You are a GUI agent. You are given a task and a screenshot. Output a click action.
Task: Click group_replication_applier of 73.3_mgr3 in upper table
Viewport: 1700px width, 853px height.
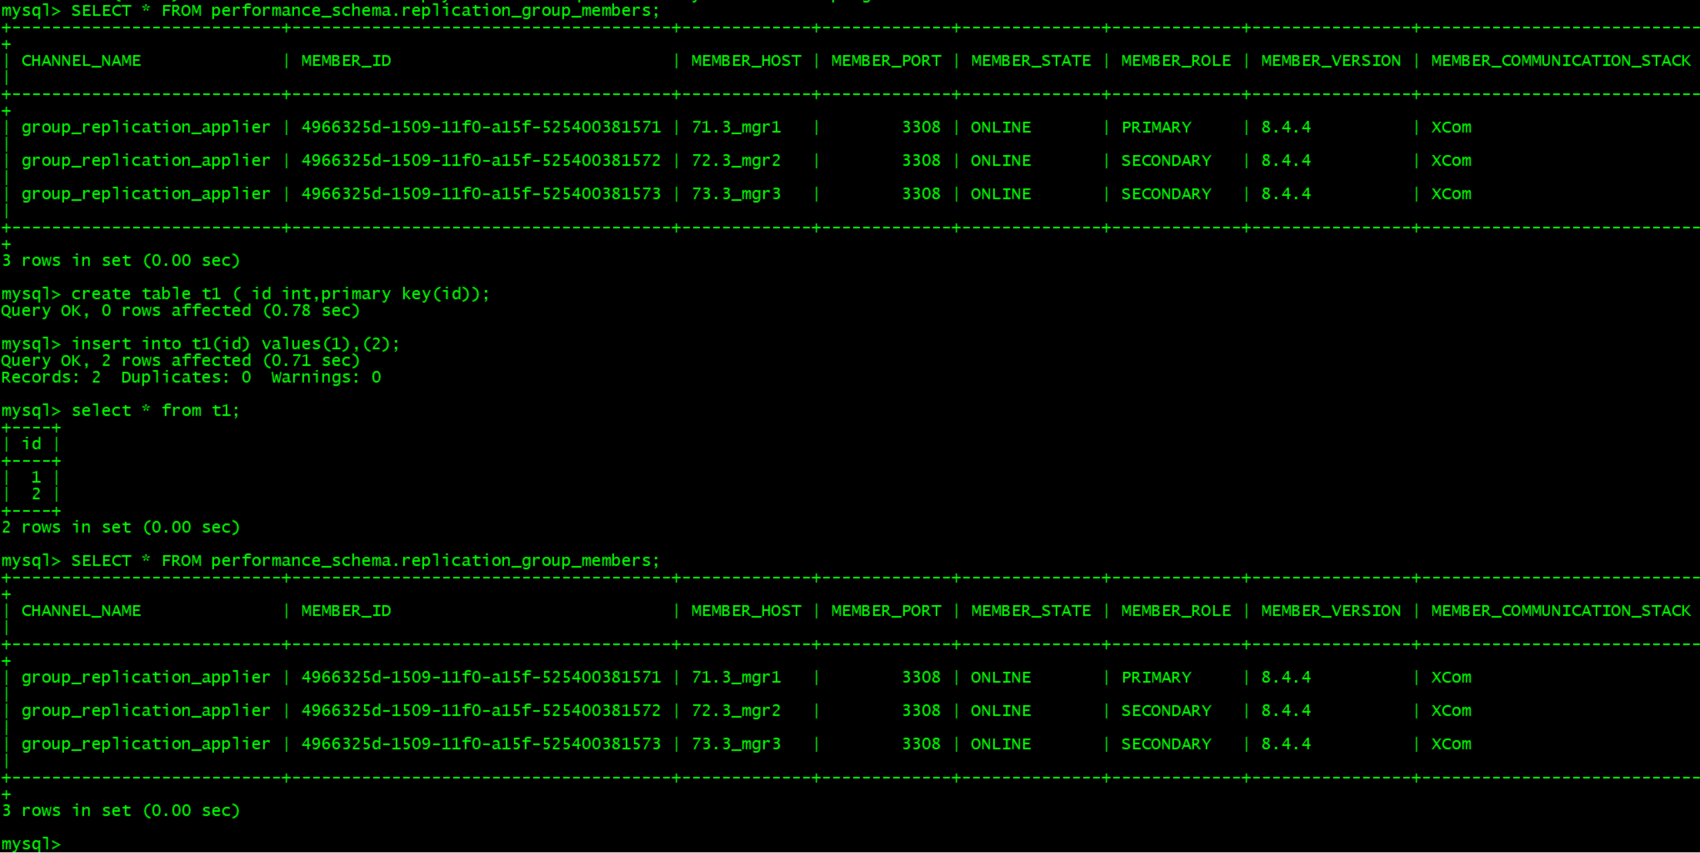tap(146, 194)
